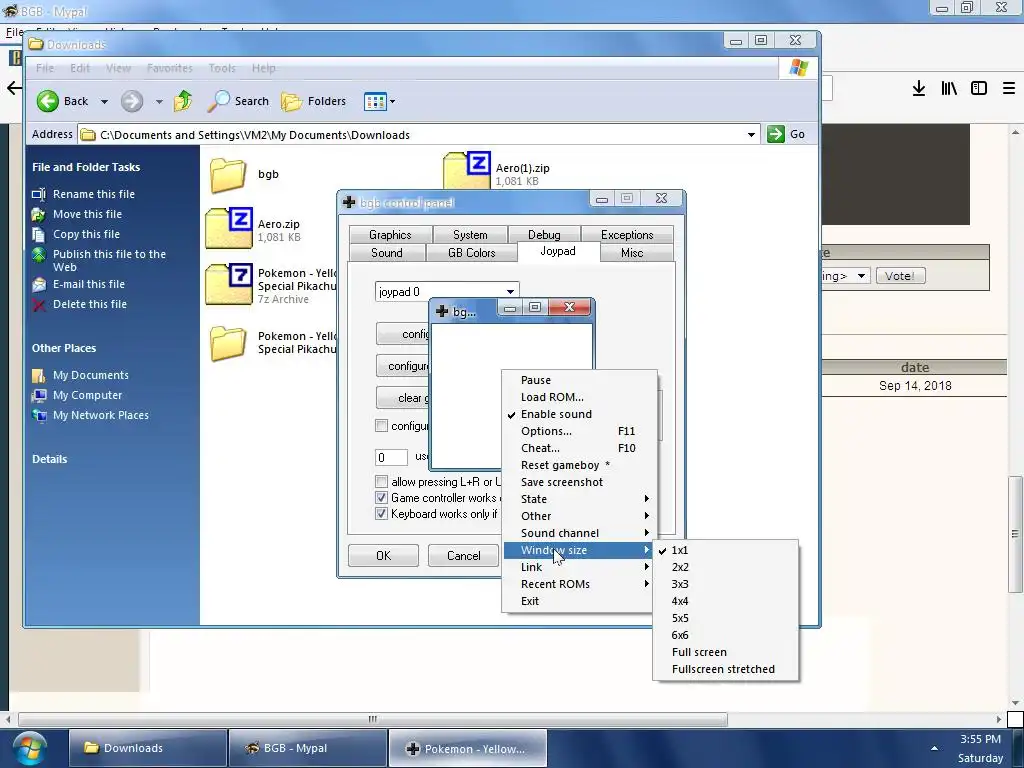The image size is (1024, 768).
Task: Open My Documents under Other Places
Action: pos(91,375)
